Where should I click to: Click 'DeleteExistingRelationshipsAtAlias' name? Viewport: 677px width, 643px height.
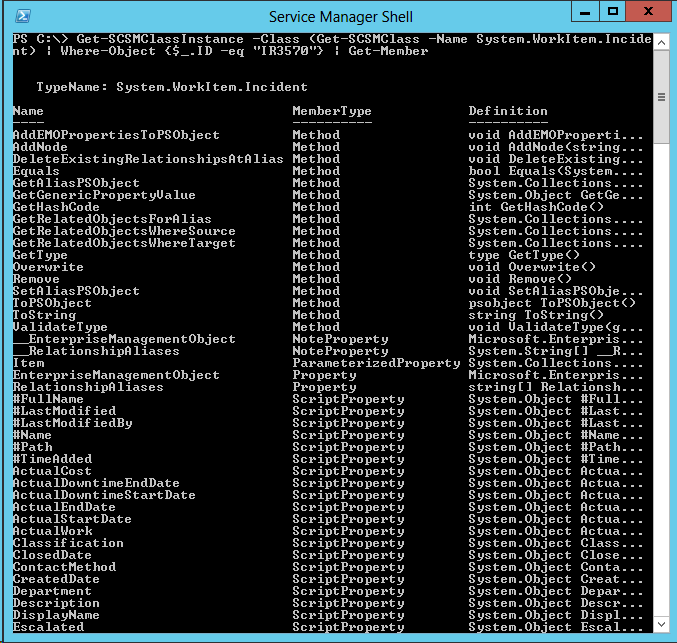point(148,159)
